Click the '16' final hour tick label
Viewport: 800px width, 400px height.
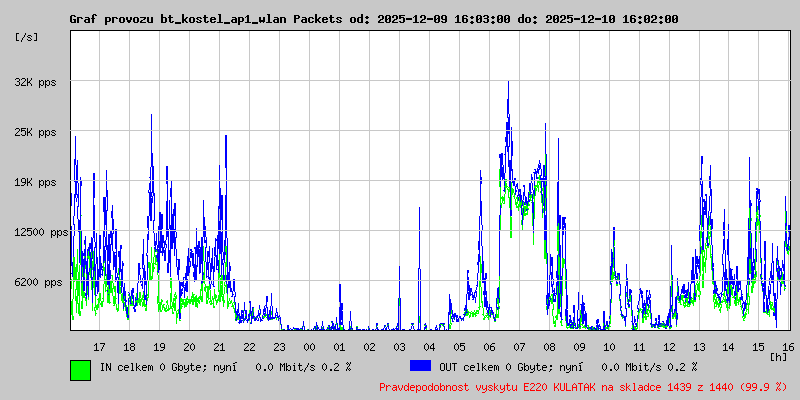[787, 347]
